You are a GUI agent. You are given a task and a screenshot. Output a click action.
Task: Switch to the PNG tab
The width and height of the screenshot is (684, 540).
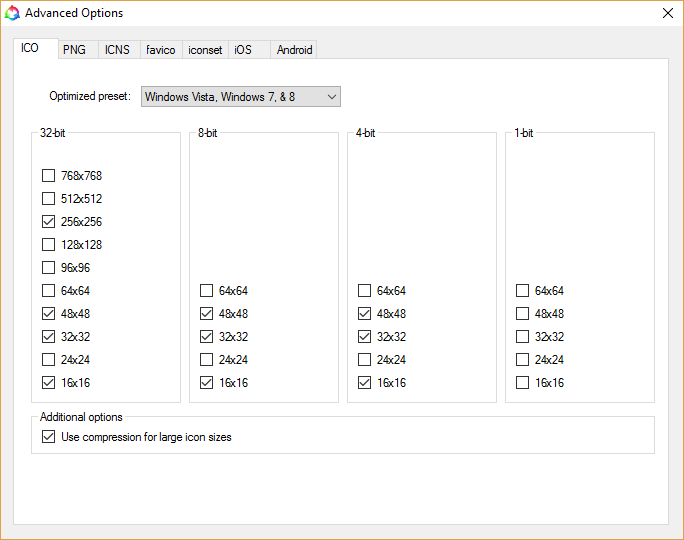pyautogui.click(x=74, y=49)
